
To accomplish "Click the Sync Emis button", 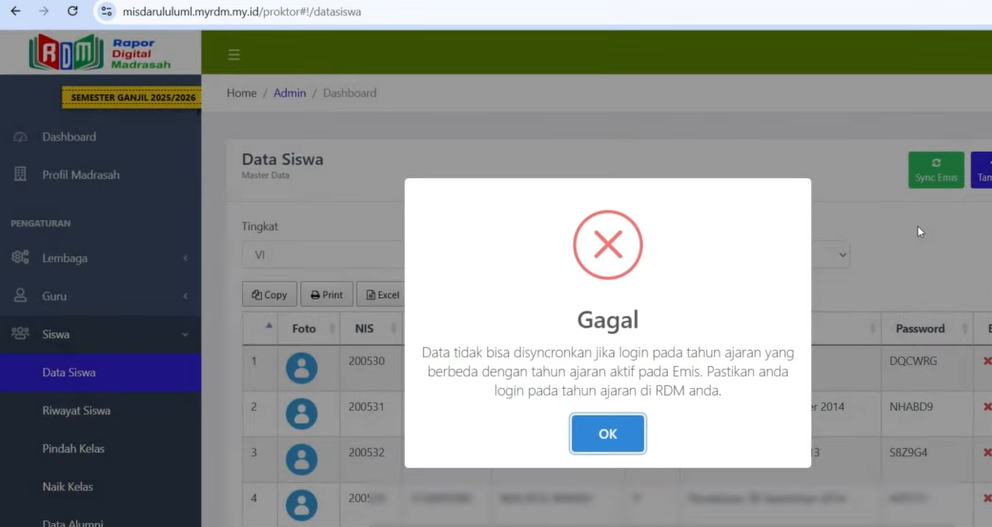I will (936, 170).
